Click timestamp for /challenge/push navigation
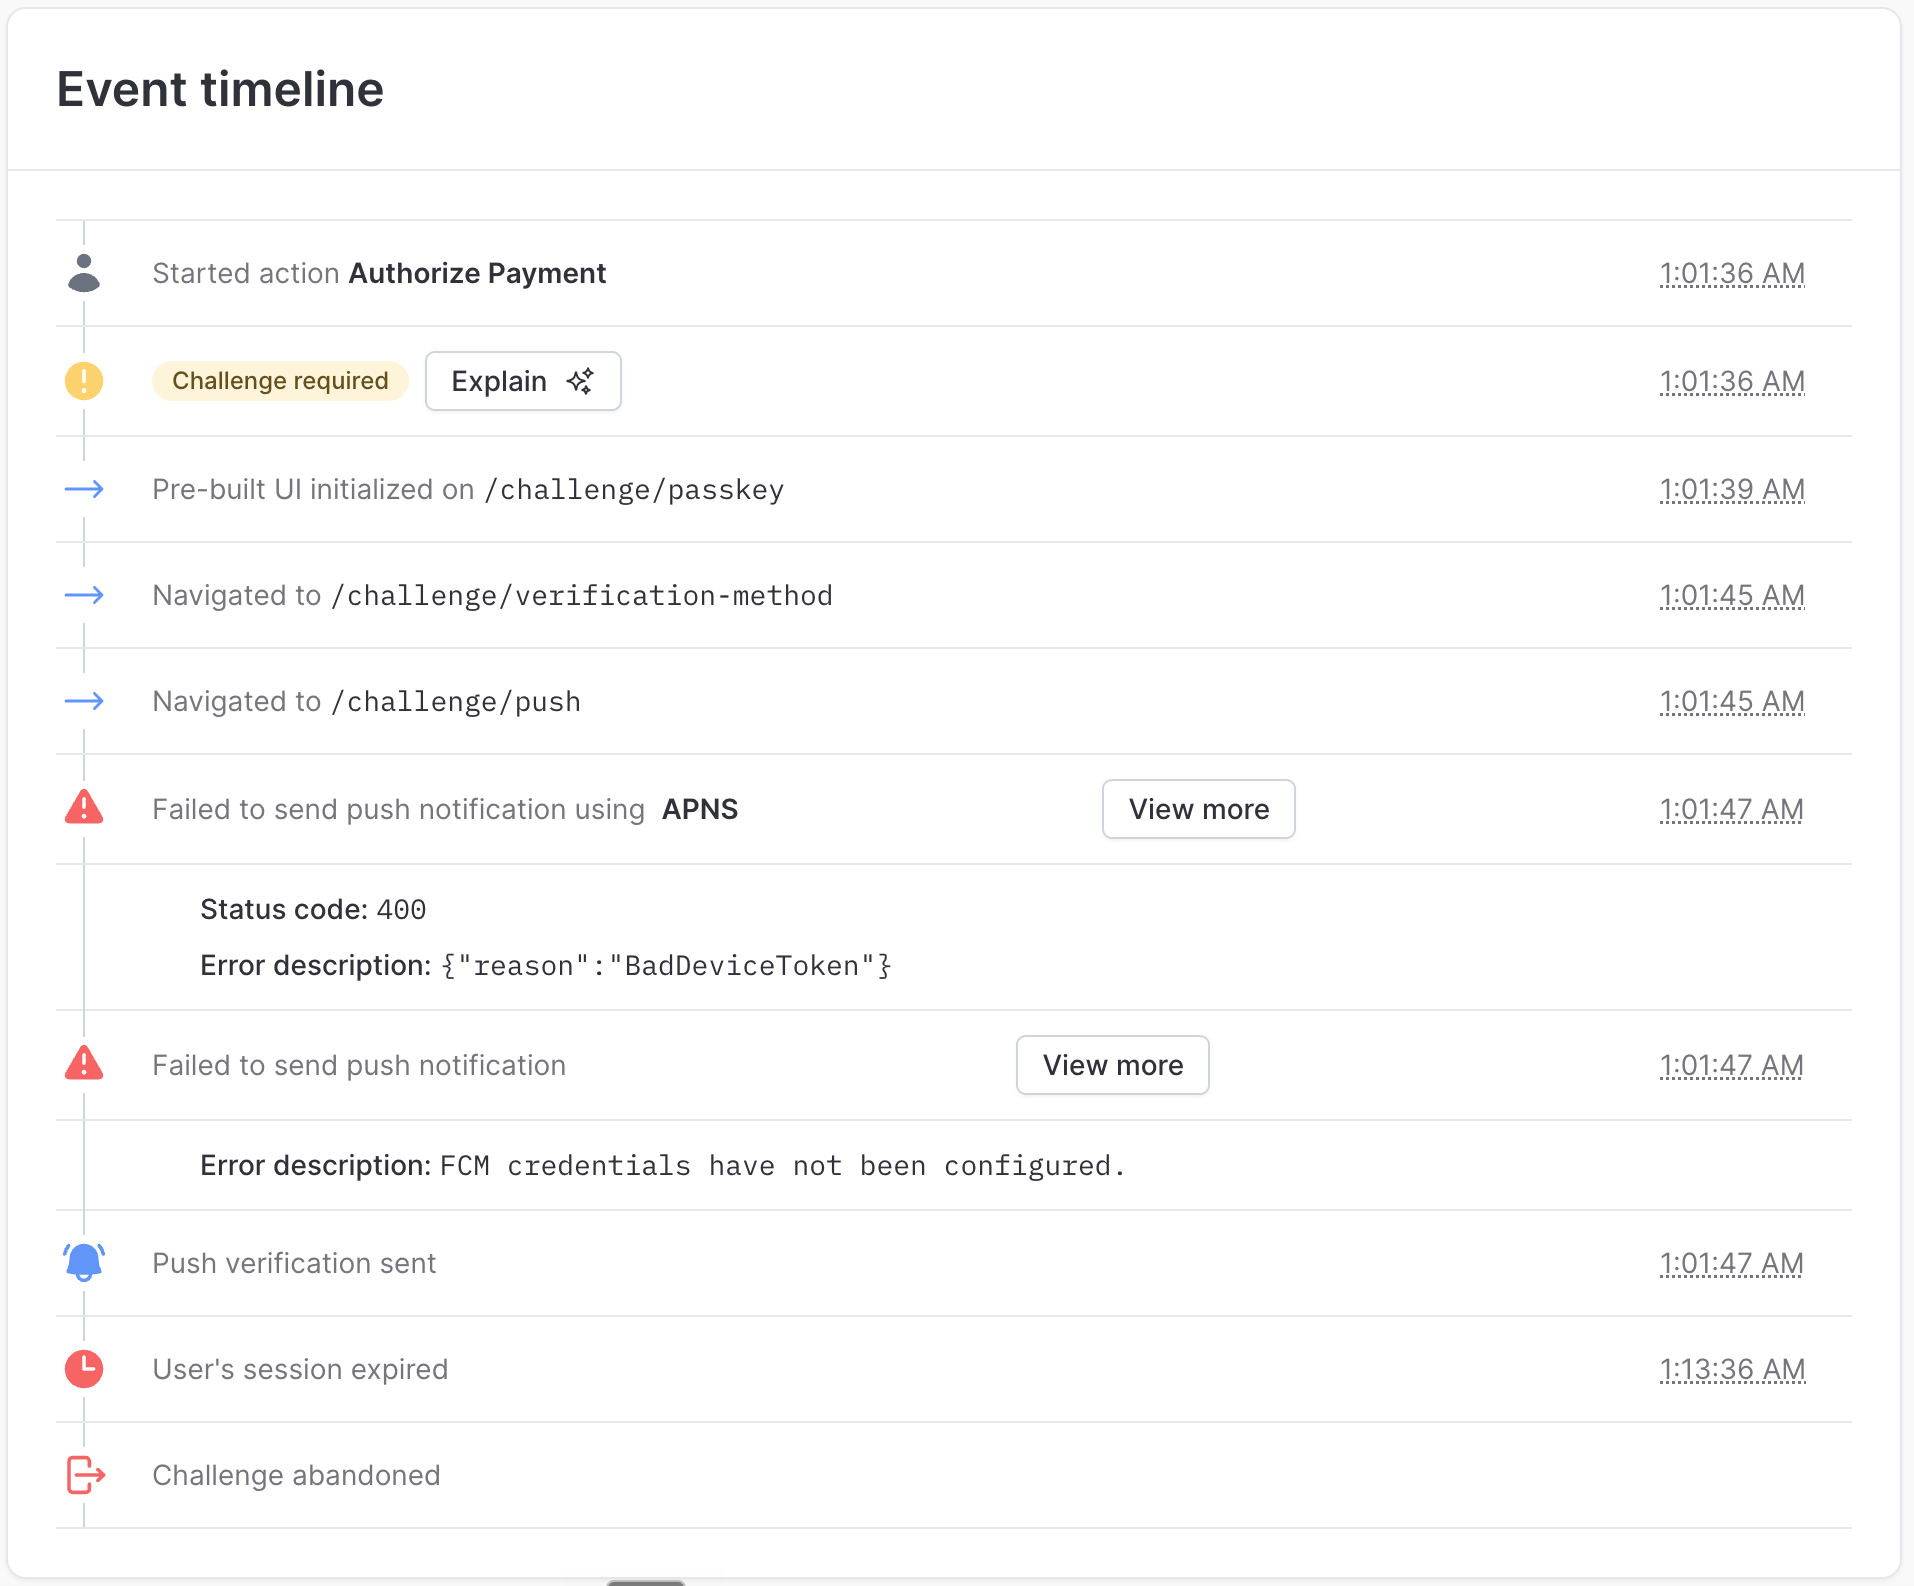Screen dimensions: 1914x1586 1732,701
